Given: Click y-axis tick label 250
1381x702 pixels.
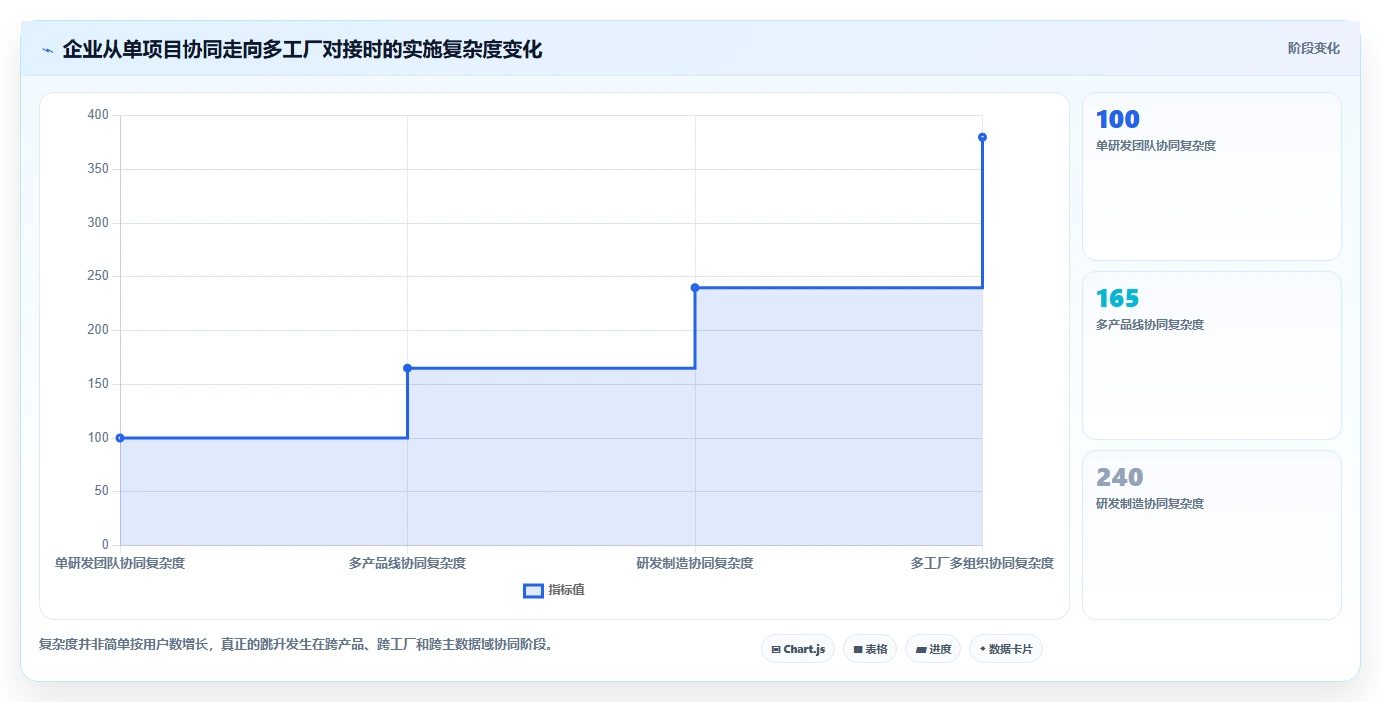Looking at the screenshot, I should pos(98,276).
